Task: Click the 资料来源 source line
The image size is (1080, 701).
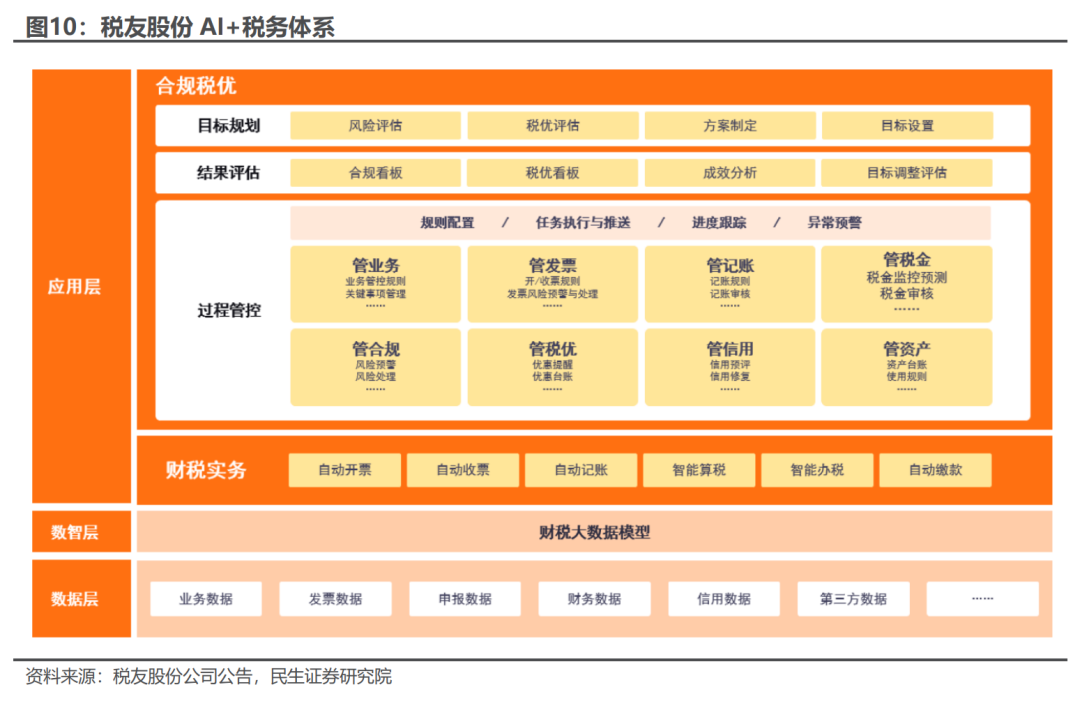Action: (x=209, y=676)
